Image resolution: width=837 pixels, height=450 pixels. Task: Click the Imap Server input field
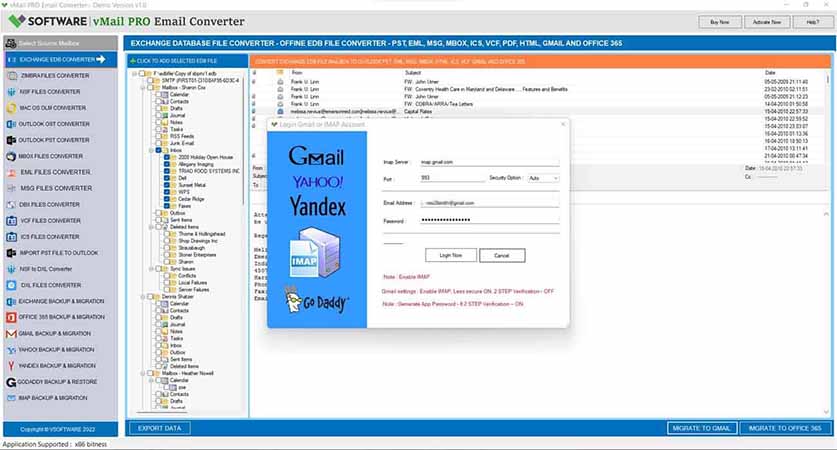coord(489,162)
